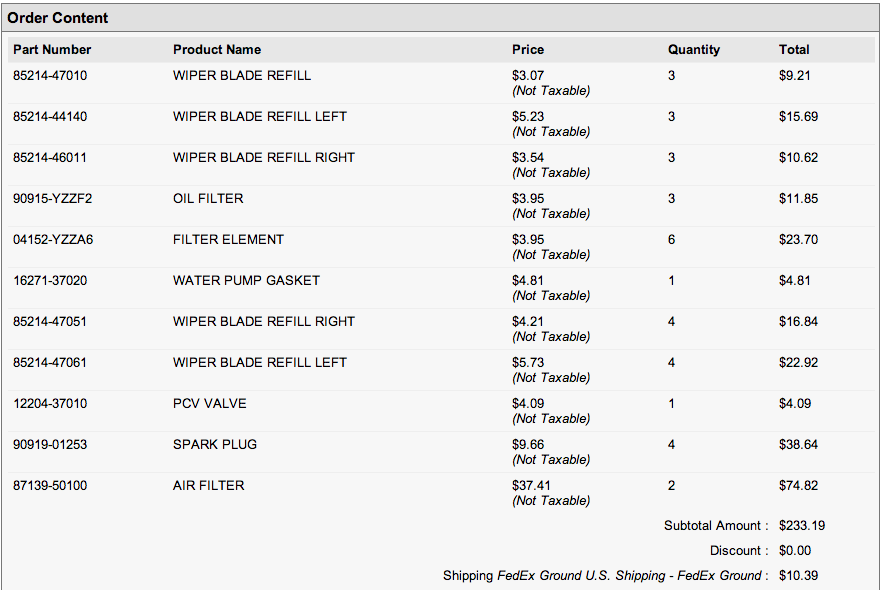Select part number 85214-47010
The height and width of the screenshot is (590, 882).
[x=50, y=75]
